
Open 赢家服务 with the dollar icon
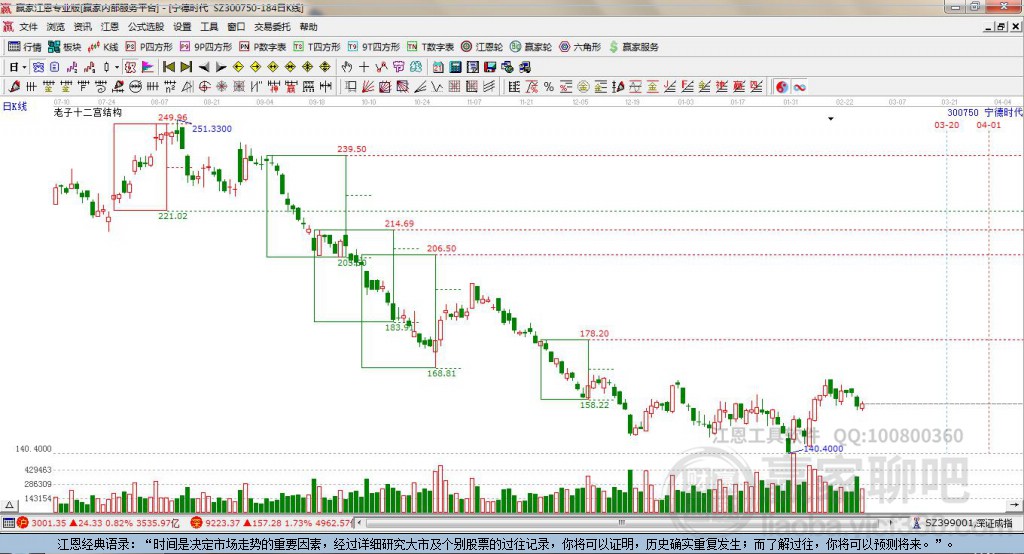click(x=633, y=47)
